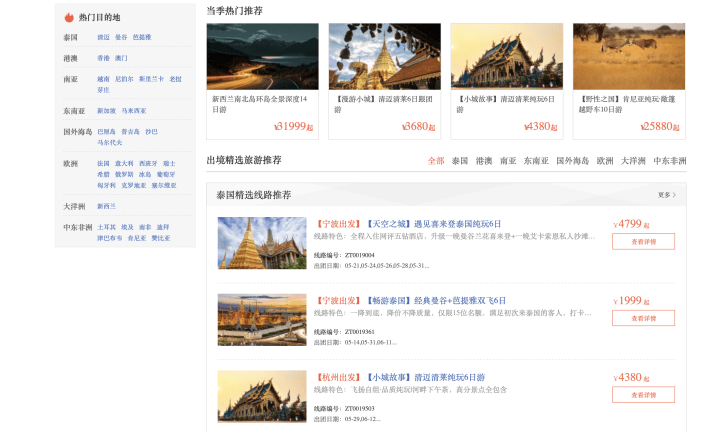Viewport: 720px width, 432px height.
Task: Click the flame icon beside 热门目的地
Action: tap(69, 17)
